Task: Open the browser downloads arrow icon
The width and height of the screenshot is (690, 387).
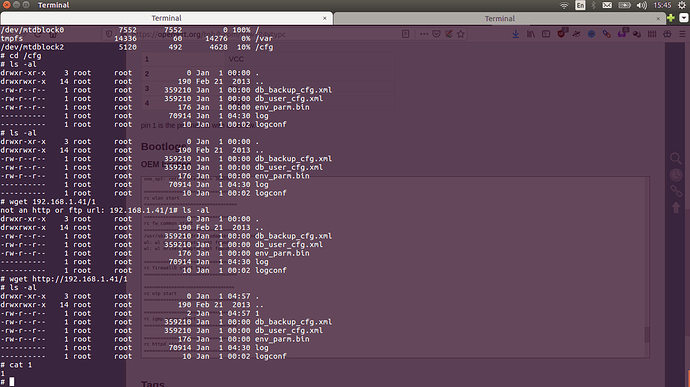Action: [515, 34]
